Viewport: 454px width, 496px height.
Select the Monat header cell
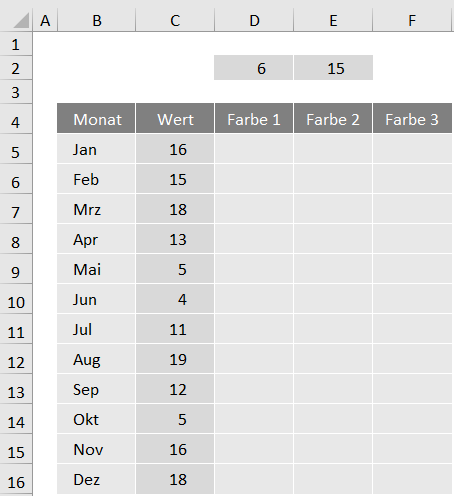(x=96, y=118)
